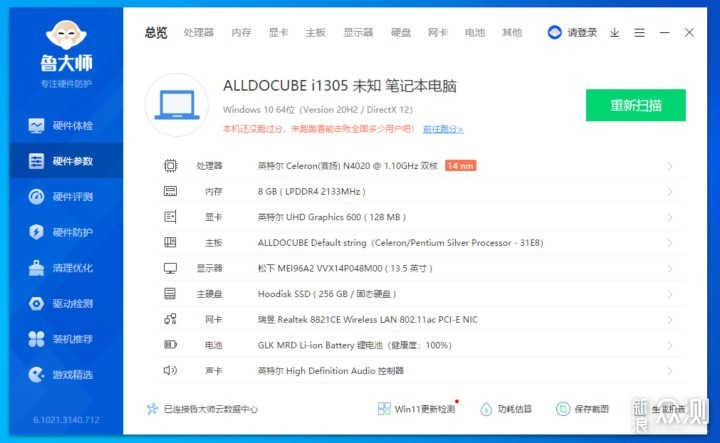
Task: Click the Windows 10 64位 version text
Action: [x=318, y=110]
